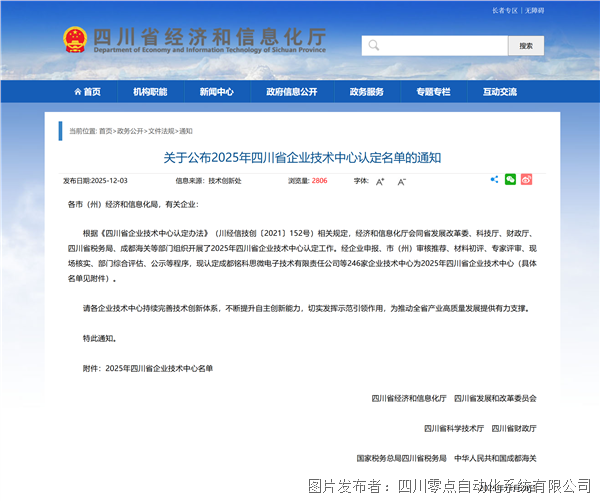Select the 专题专栏 nav item
The height and width of the screenshot is (501, 600).
[433, 92]
